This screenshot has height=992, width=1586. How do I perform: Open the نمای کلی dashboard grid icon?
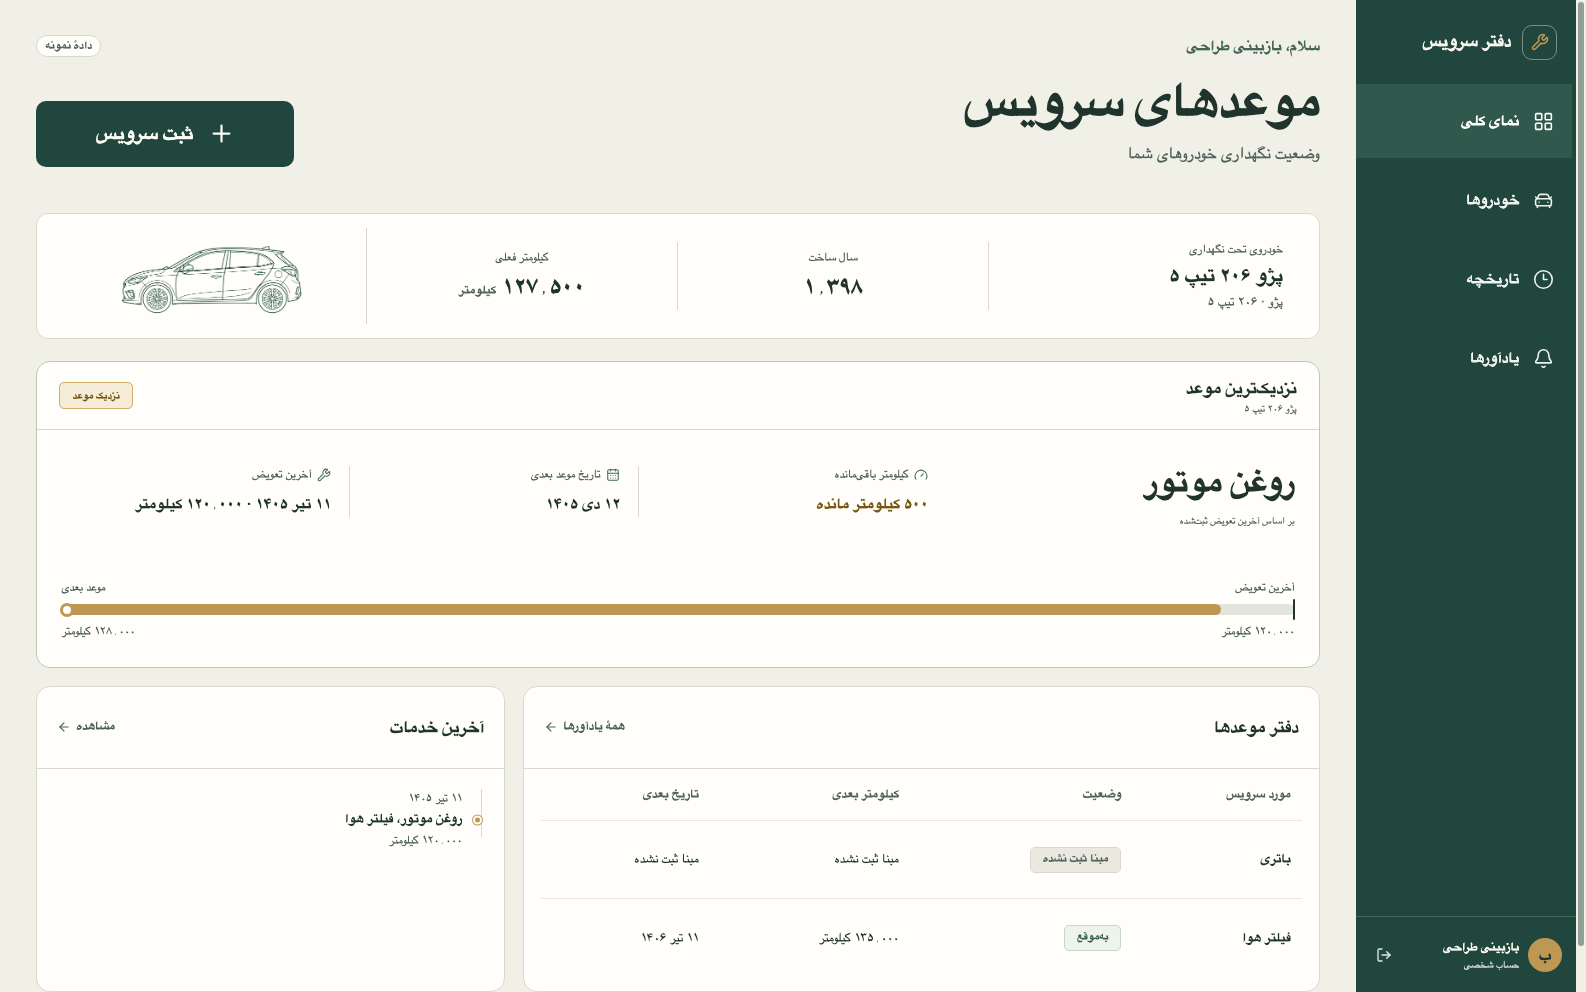click(1543, 121)
